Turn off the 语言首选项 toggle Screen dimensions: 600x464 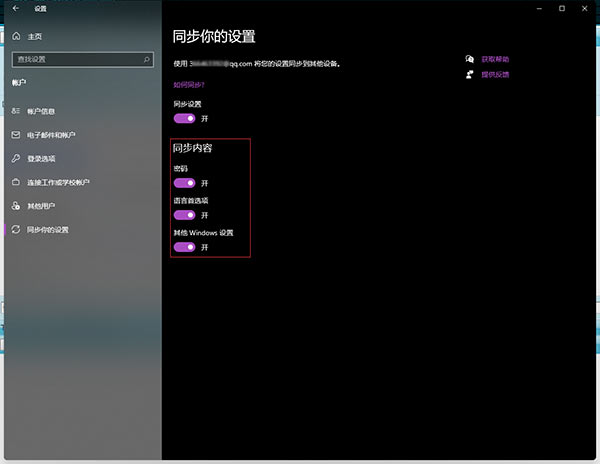click(184, 215)
